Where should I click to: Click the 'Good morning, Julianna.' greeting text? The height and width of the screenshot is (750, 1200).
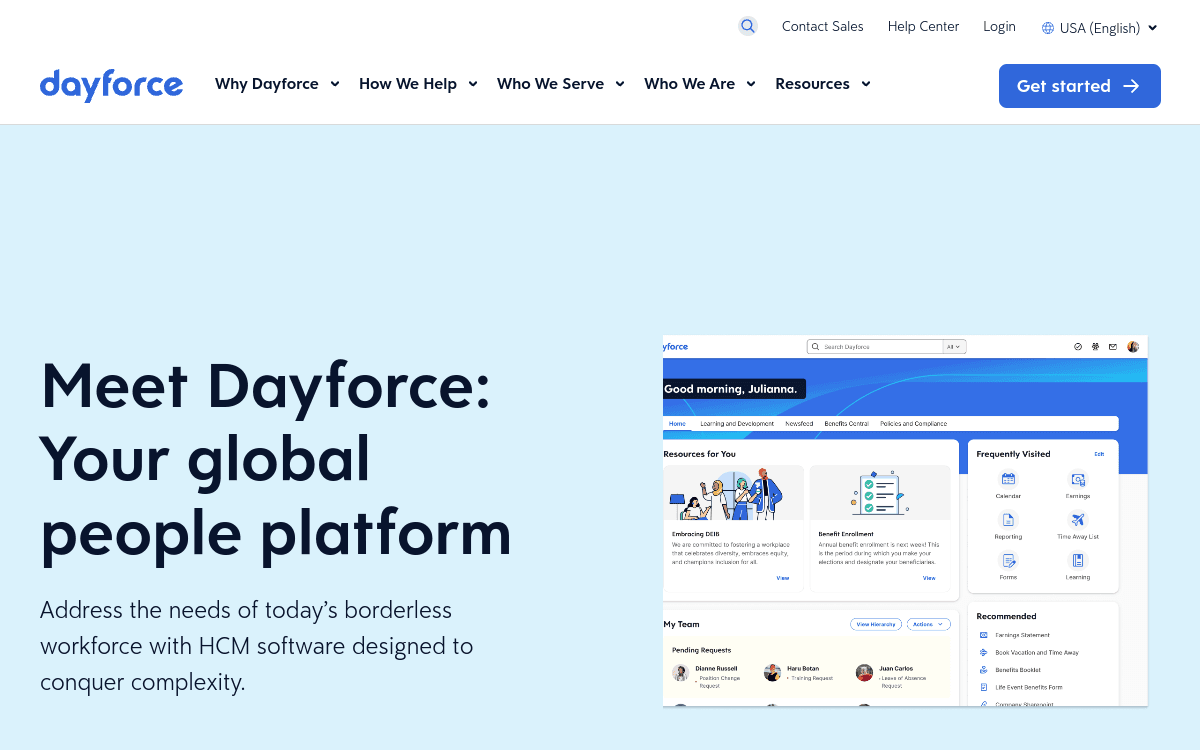(x=731, y=389)
